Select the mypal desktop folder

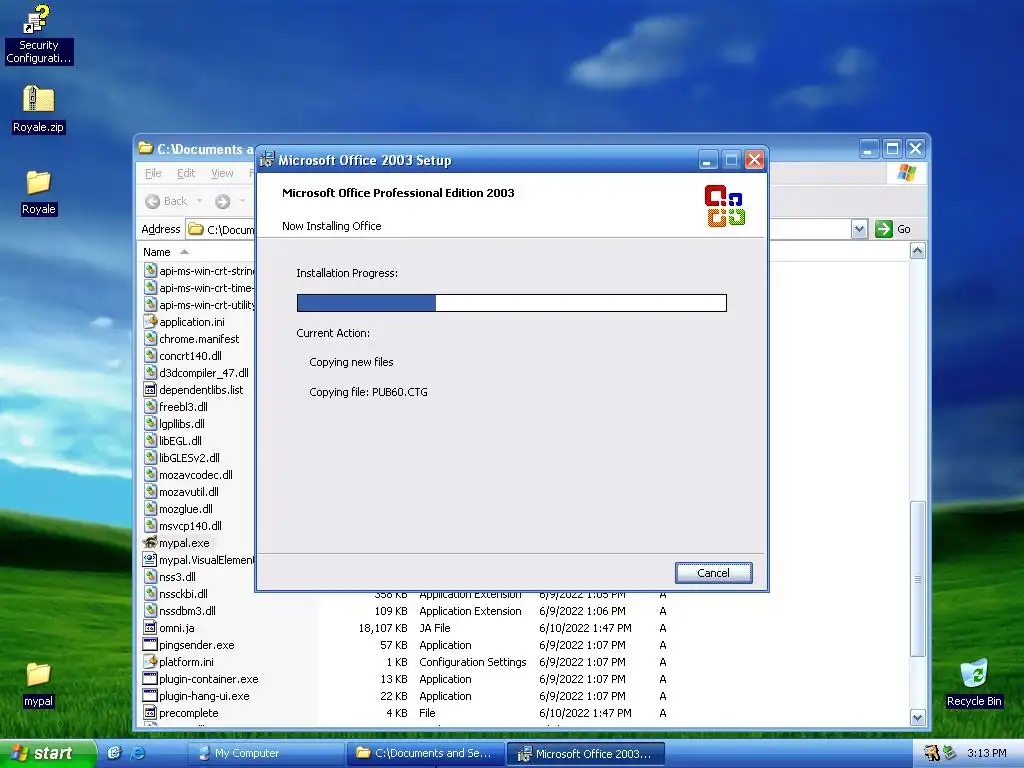click(x=38, y=684)
